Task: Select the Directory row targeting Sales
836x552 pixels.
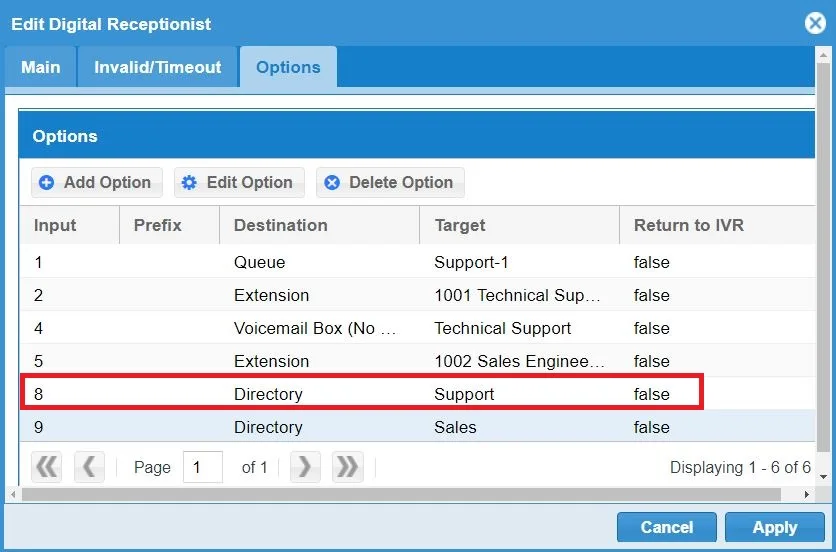Action: 417,427
